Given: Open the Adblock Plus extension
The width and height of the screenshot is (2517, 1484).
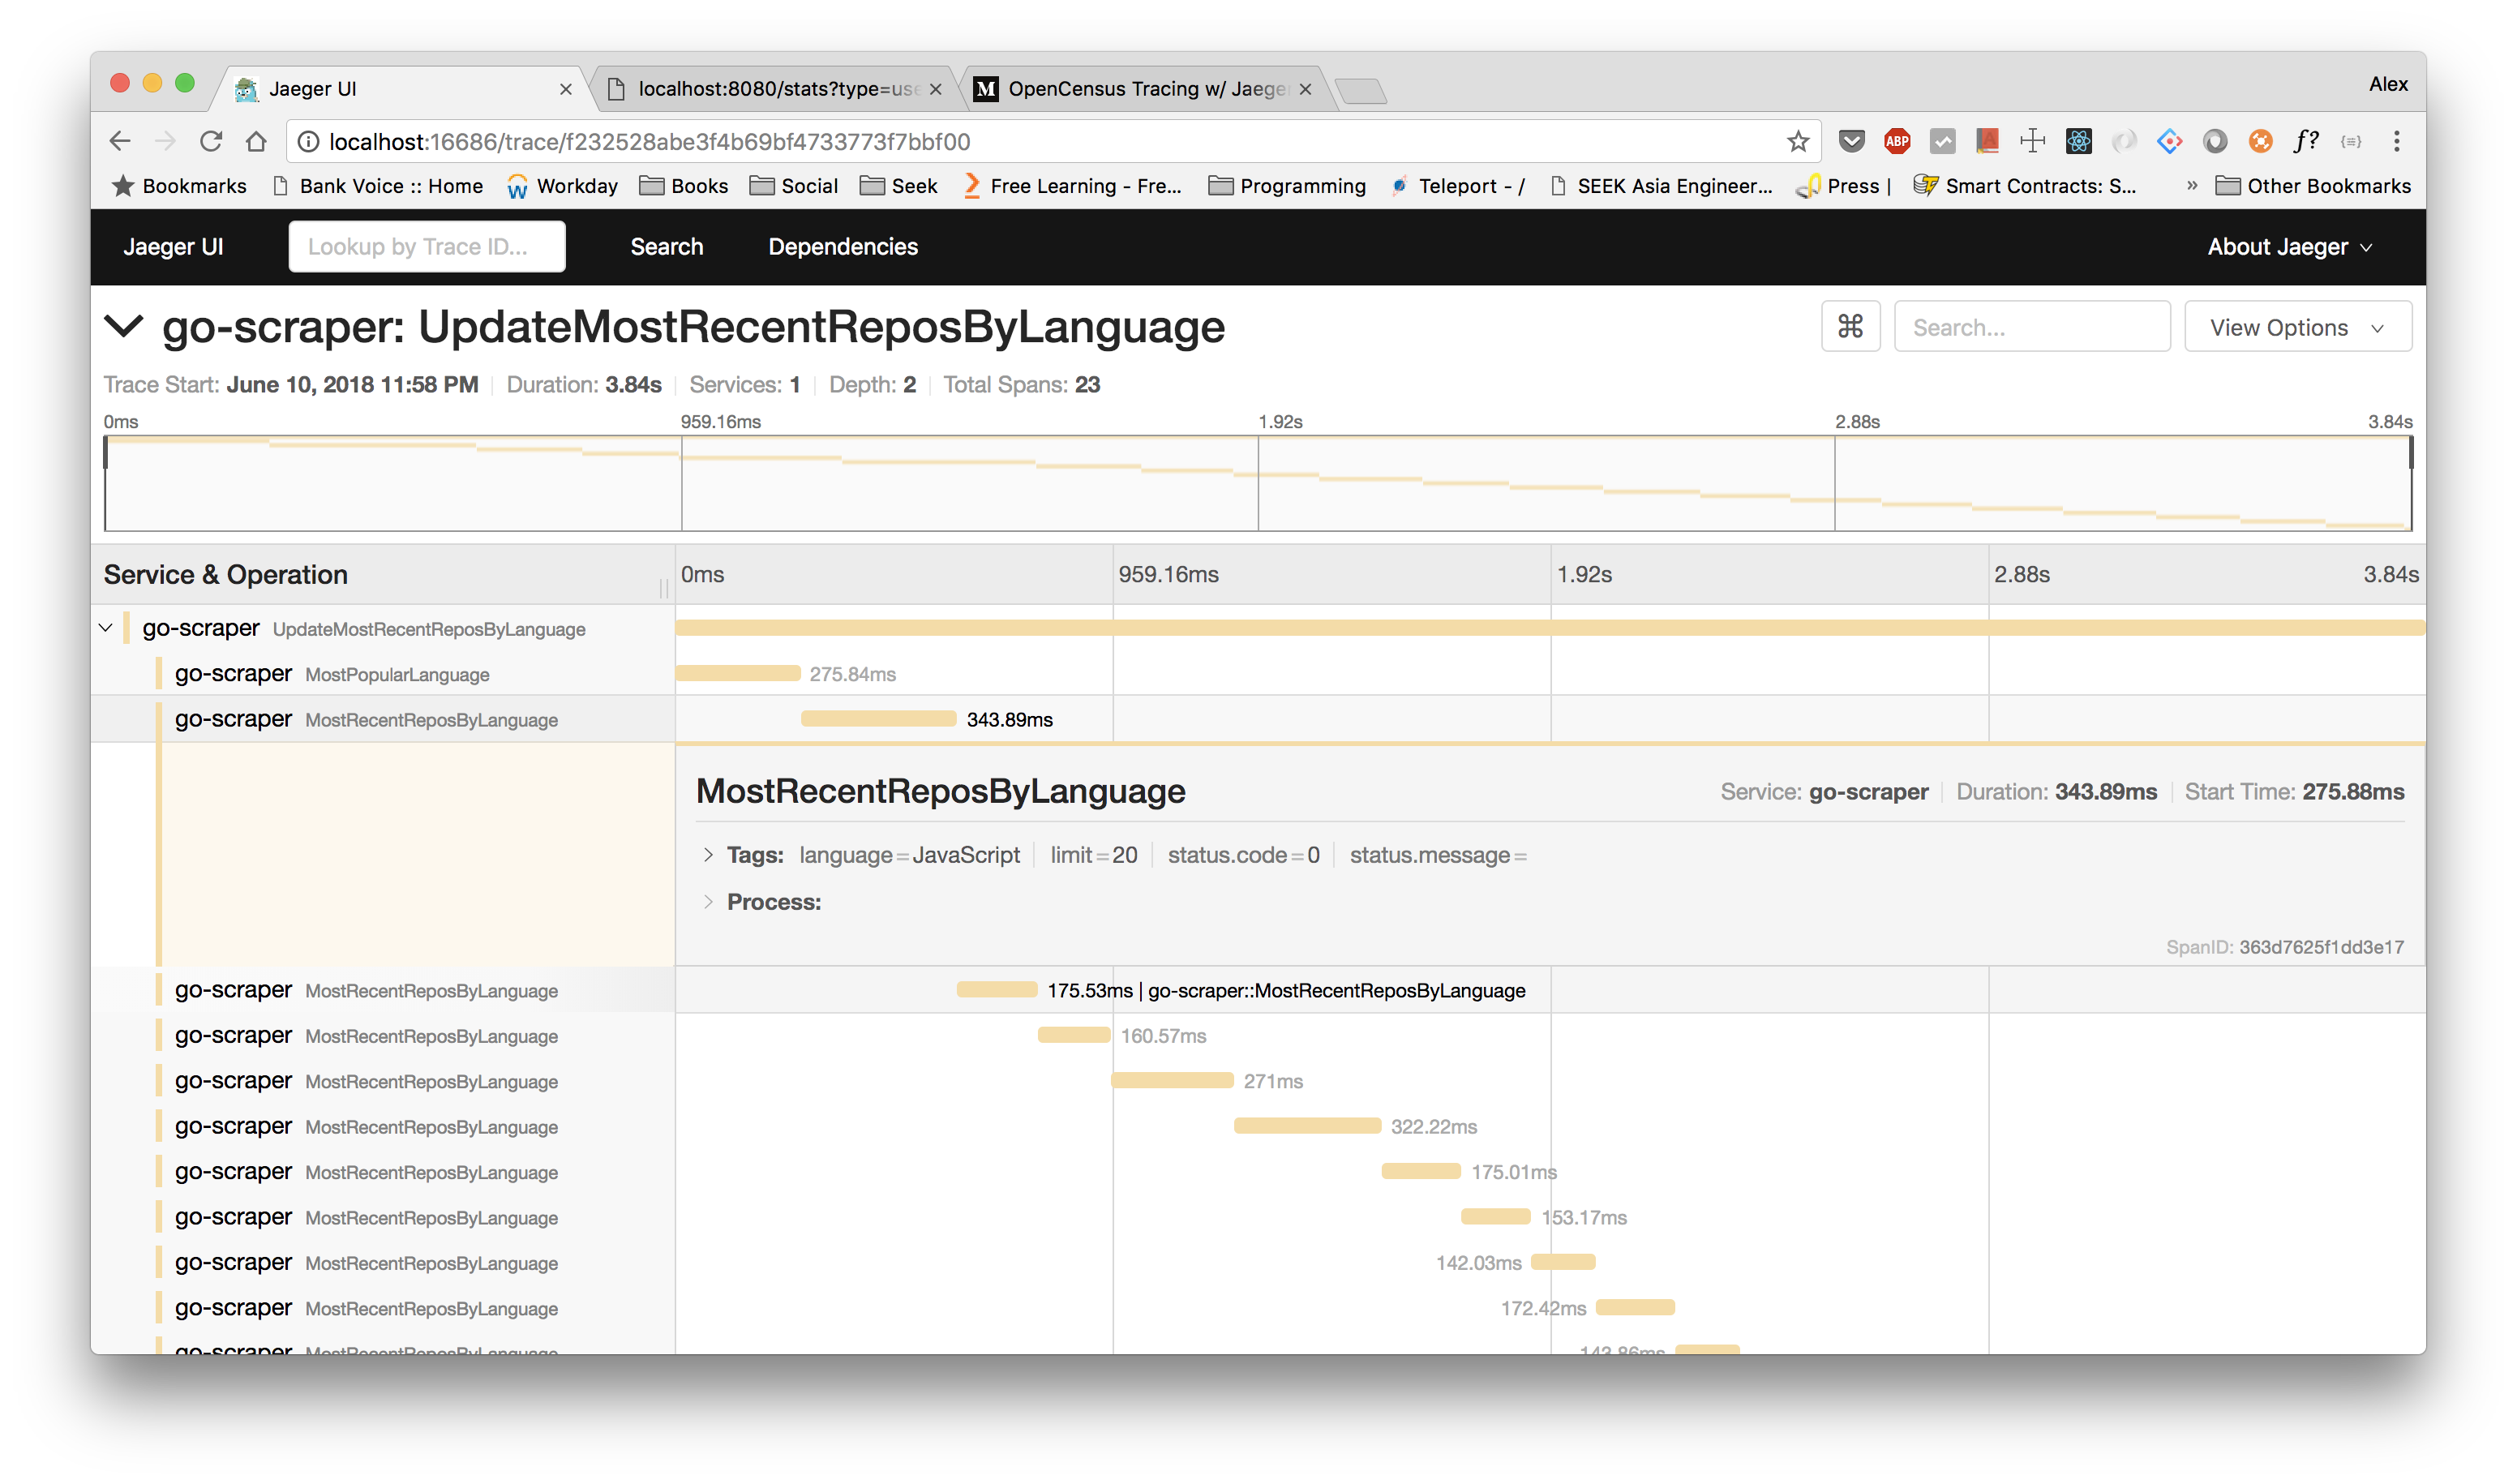Looking at the screenshot, I should tap(1897, 142).
